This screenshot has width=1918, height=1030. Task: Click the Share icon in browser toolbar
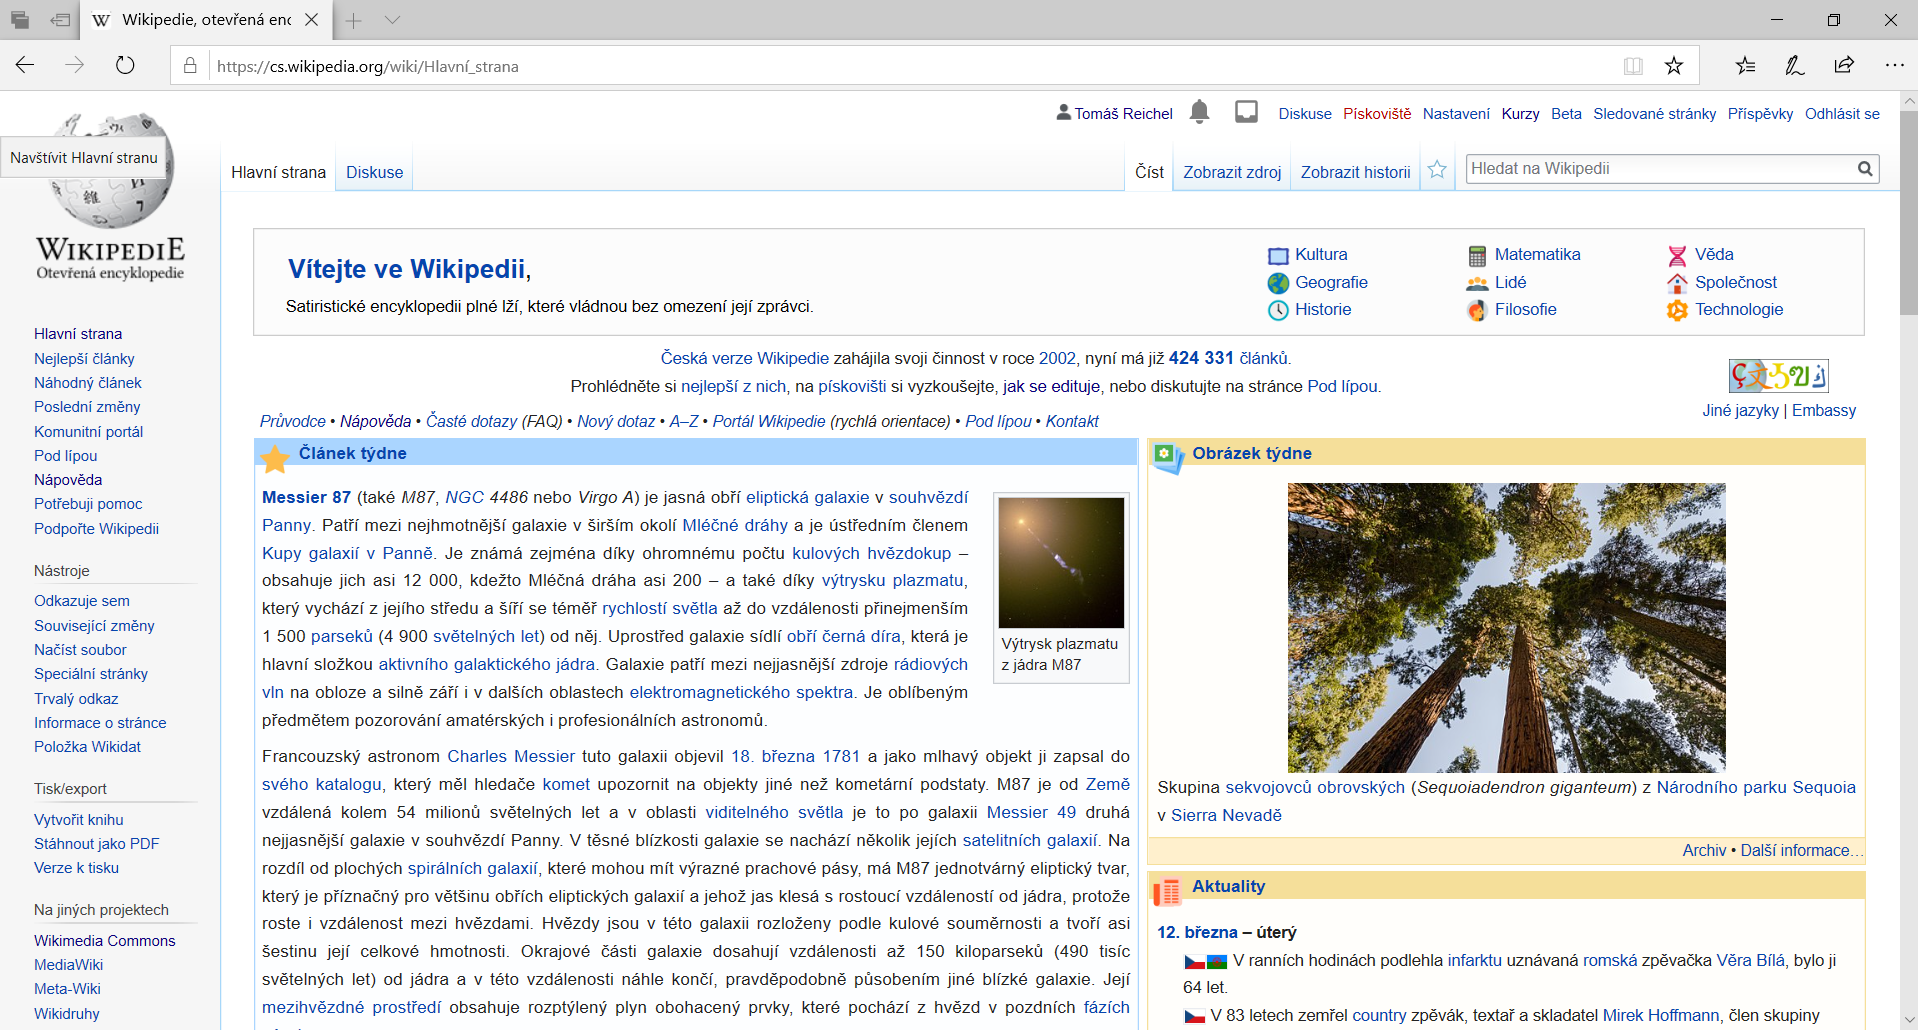click(1844, 66)
